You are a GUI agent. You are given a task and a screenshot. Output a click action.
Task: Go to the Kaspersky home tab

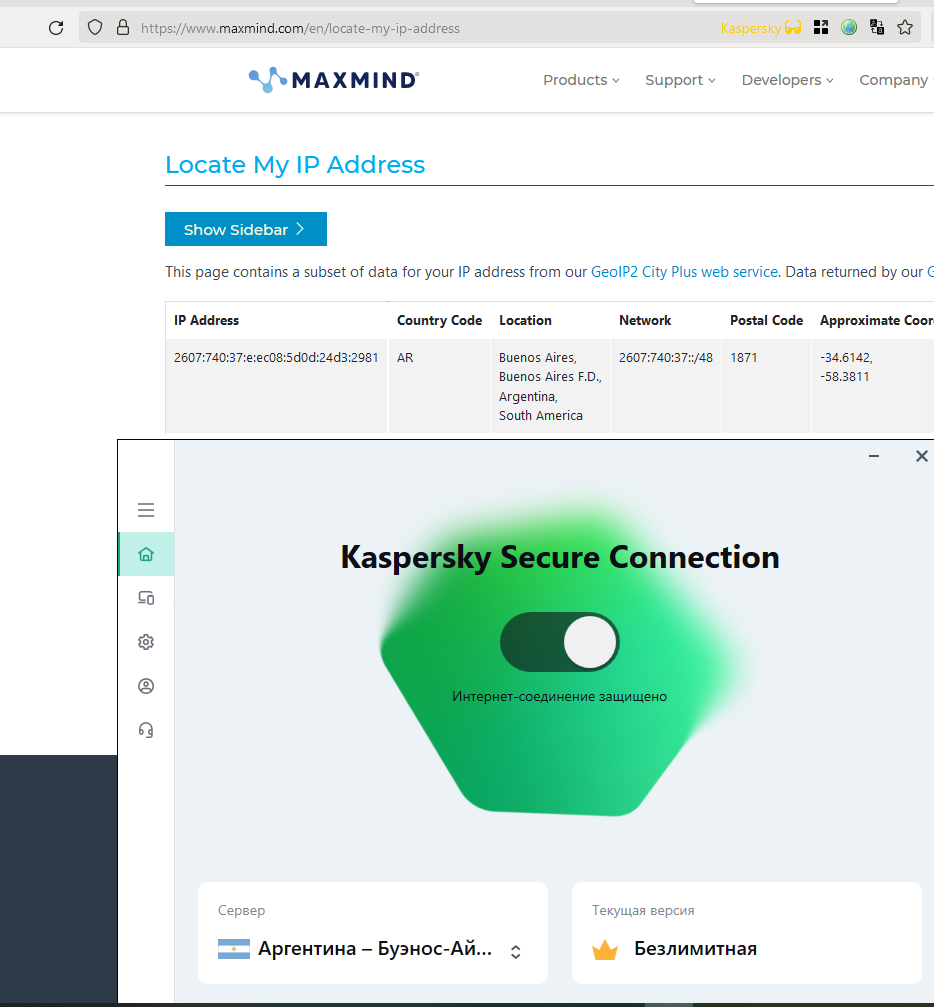click(146, 554)
